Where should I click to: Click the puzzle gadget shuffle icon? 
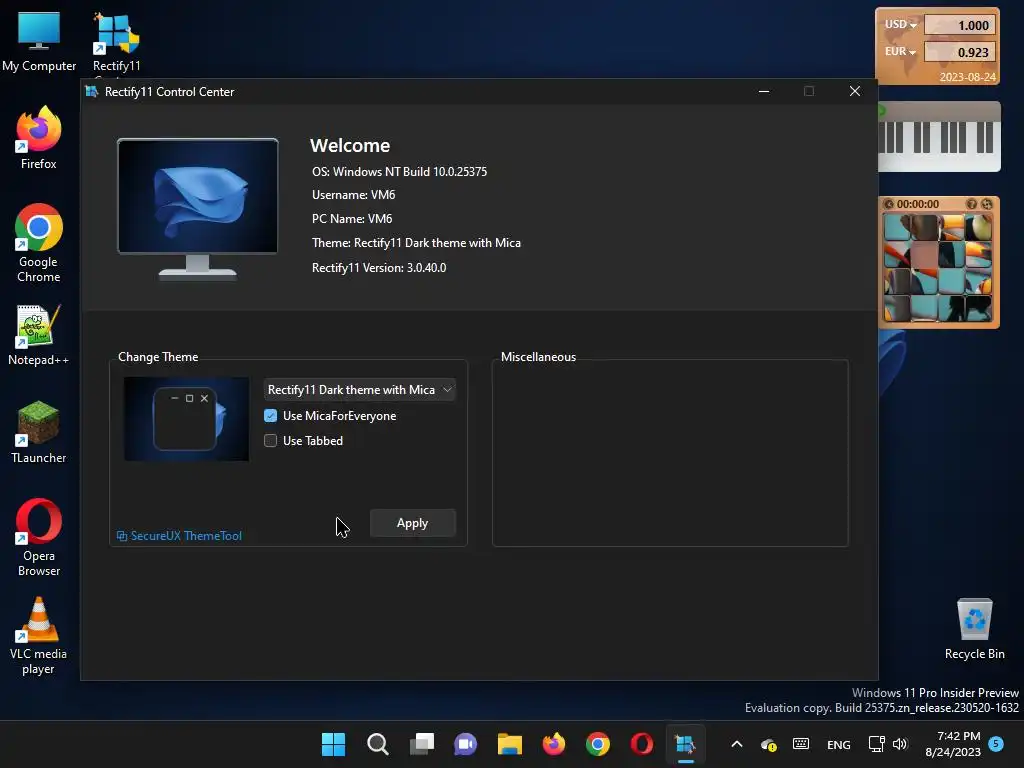[x=987, y=204]
